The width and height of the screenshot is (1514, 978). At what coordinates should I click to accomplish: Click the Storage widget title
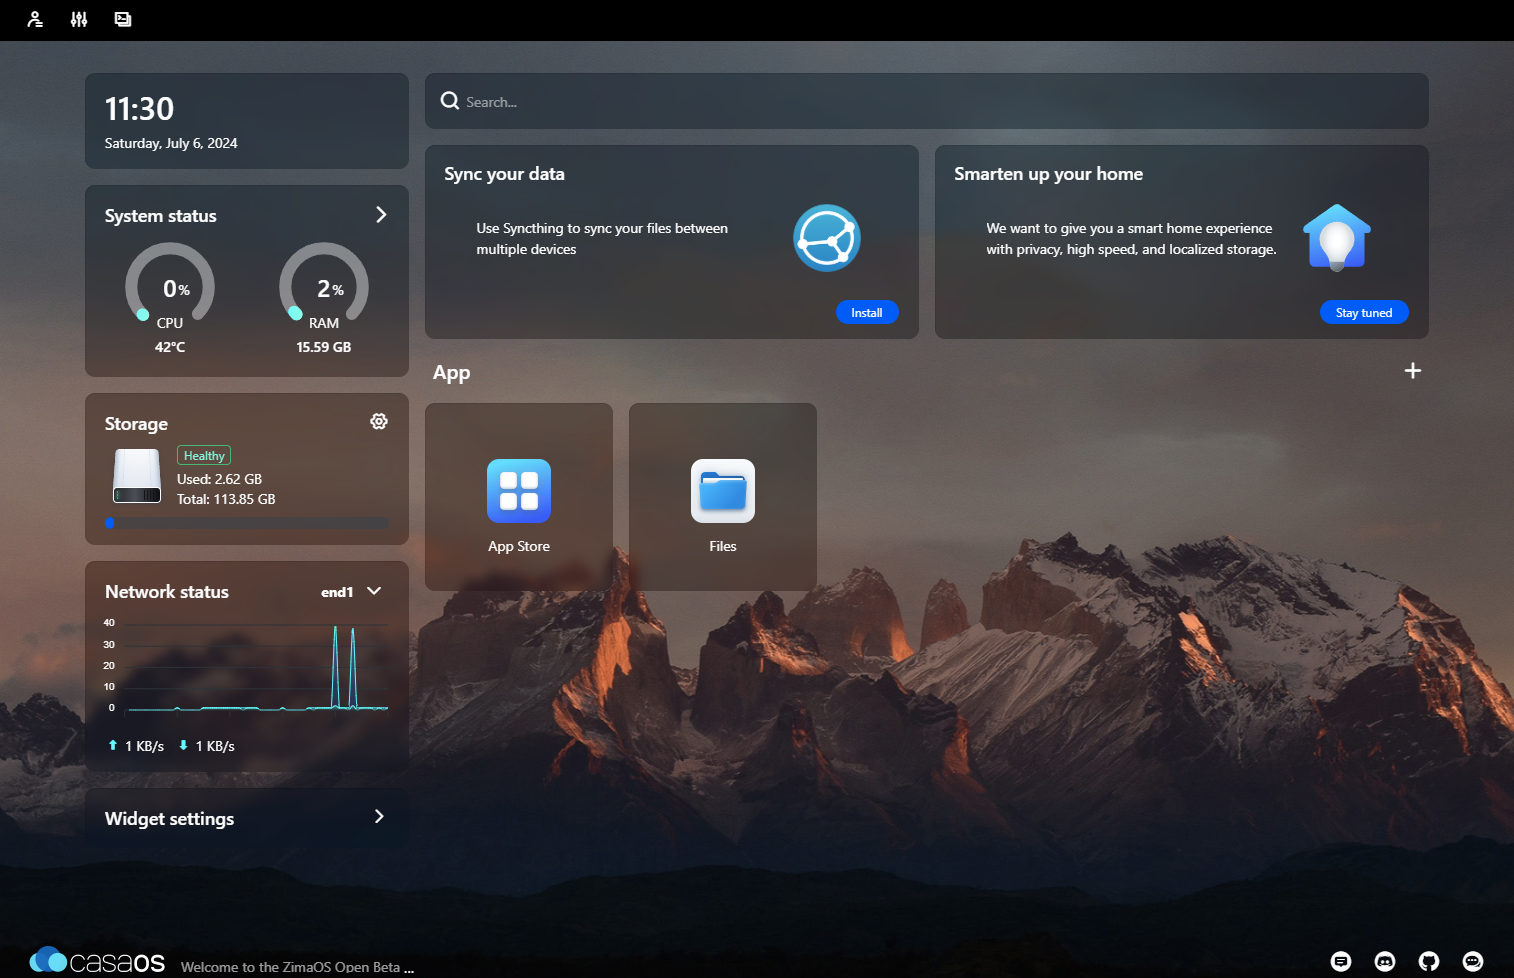tap(136, 424)
